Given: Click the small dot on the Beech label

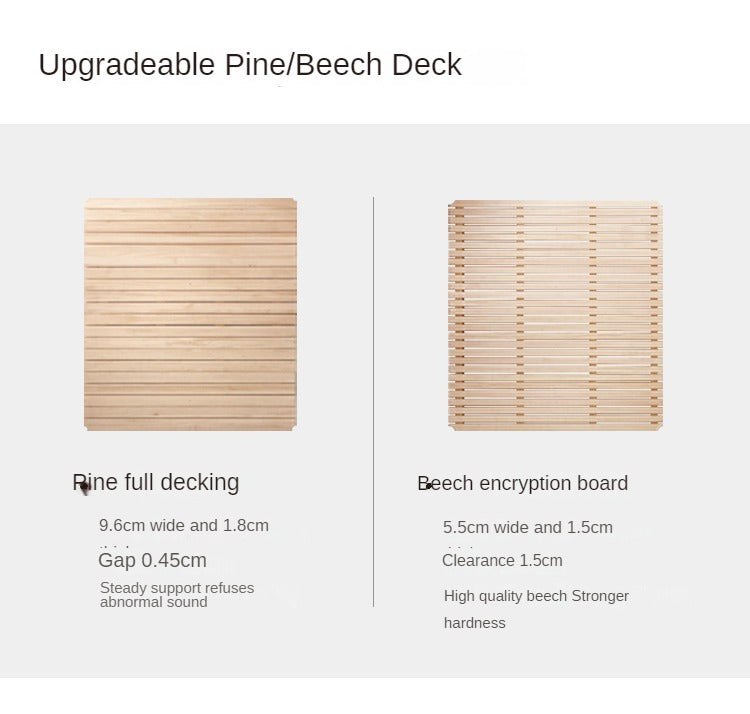Looking at the screenshot, I should (x=428, y=485).
